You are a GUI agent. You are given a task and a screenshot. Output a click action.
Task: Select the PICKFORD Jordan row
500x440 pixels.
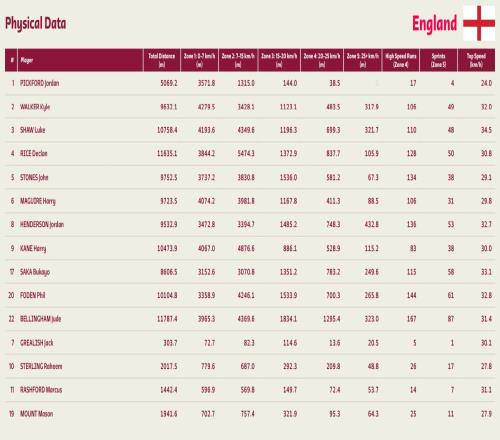250,83
